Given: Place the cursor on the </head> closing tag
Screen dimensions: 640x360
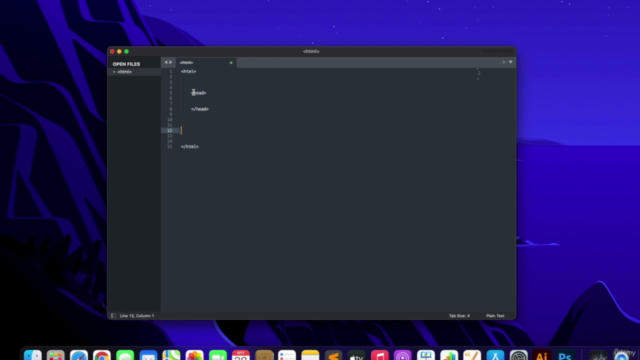Looking at the screenshot, I should [x=200, y=109].
